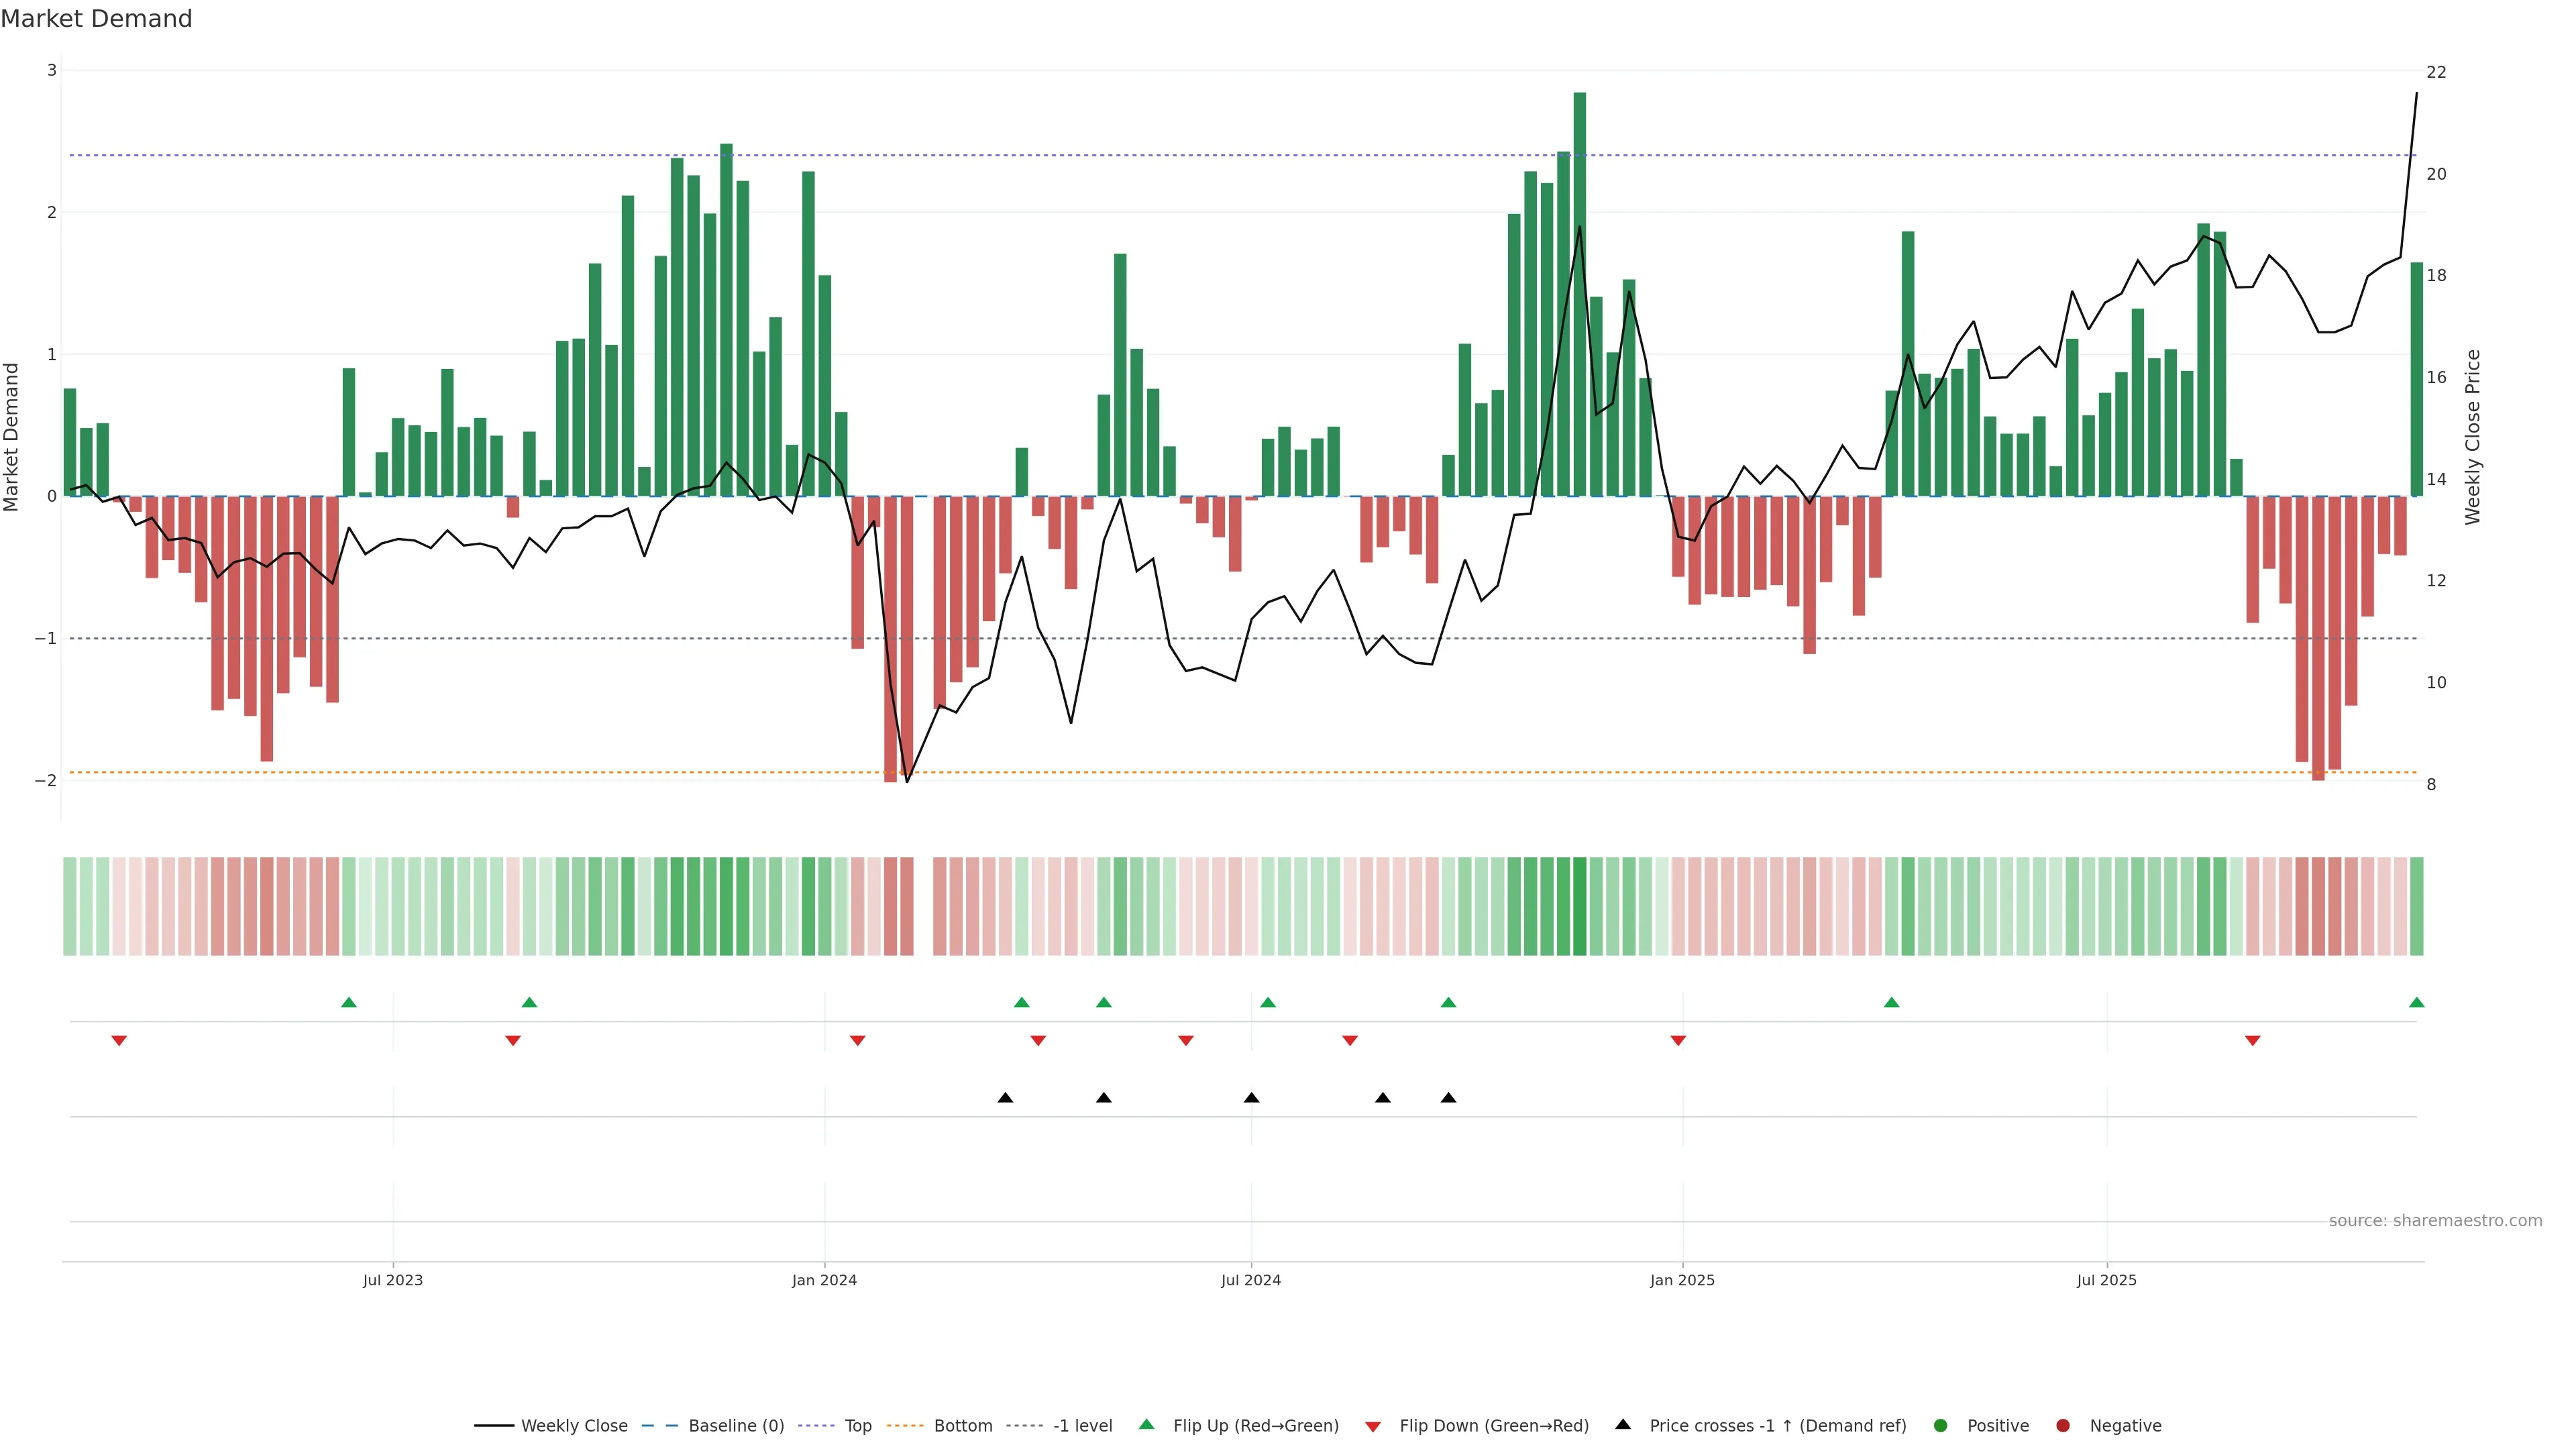Click the Flip Down red triangle legend icon
Viewport: 2576px width, 1449px height.
[1373, 1426]
